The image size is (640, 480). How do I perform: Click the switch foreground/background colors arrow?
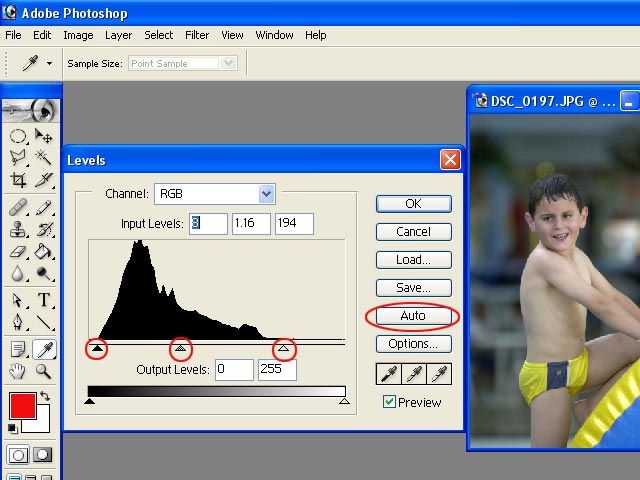45,396
